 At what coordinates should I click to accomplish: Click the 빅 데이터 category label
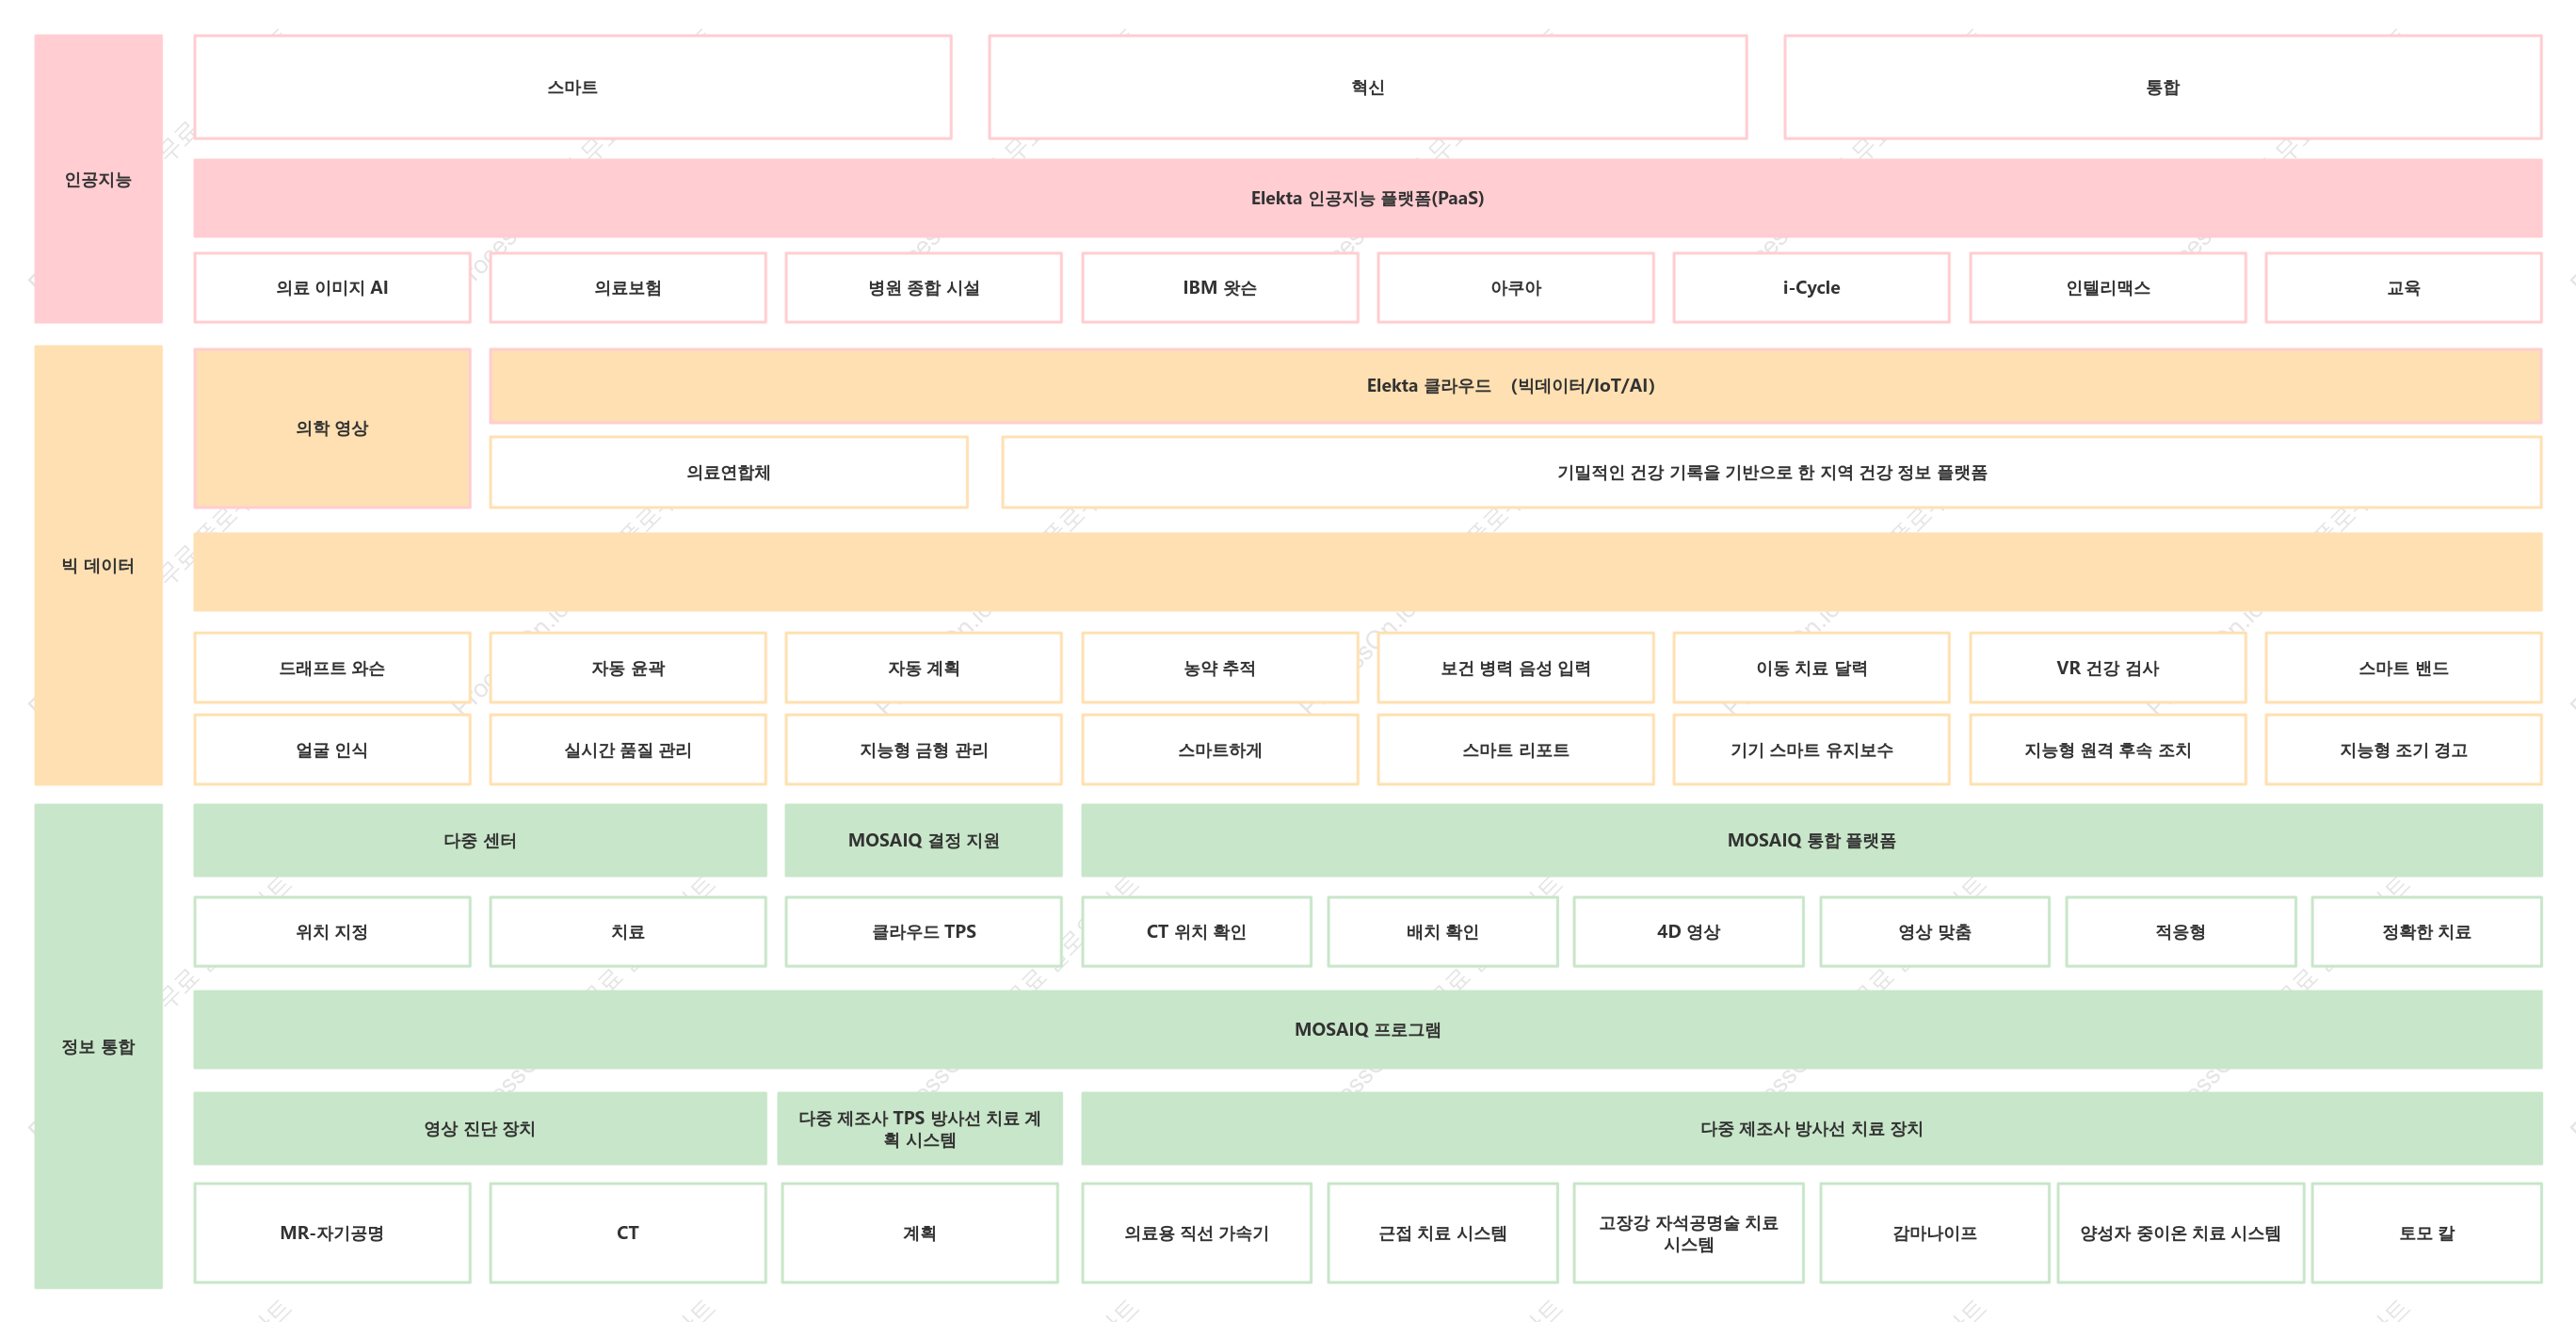pyautogui.click(x=98, y=565)
